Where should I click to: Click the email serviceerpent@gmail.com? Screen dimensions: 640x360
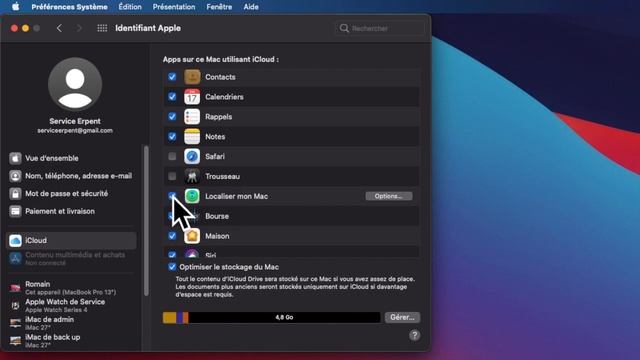[75, 131]
